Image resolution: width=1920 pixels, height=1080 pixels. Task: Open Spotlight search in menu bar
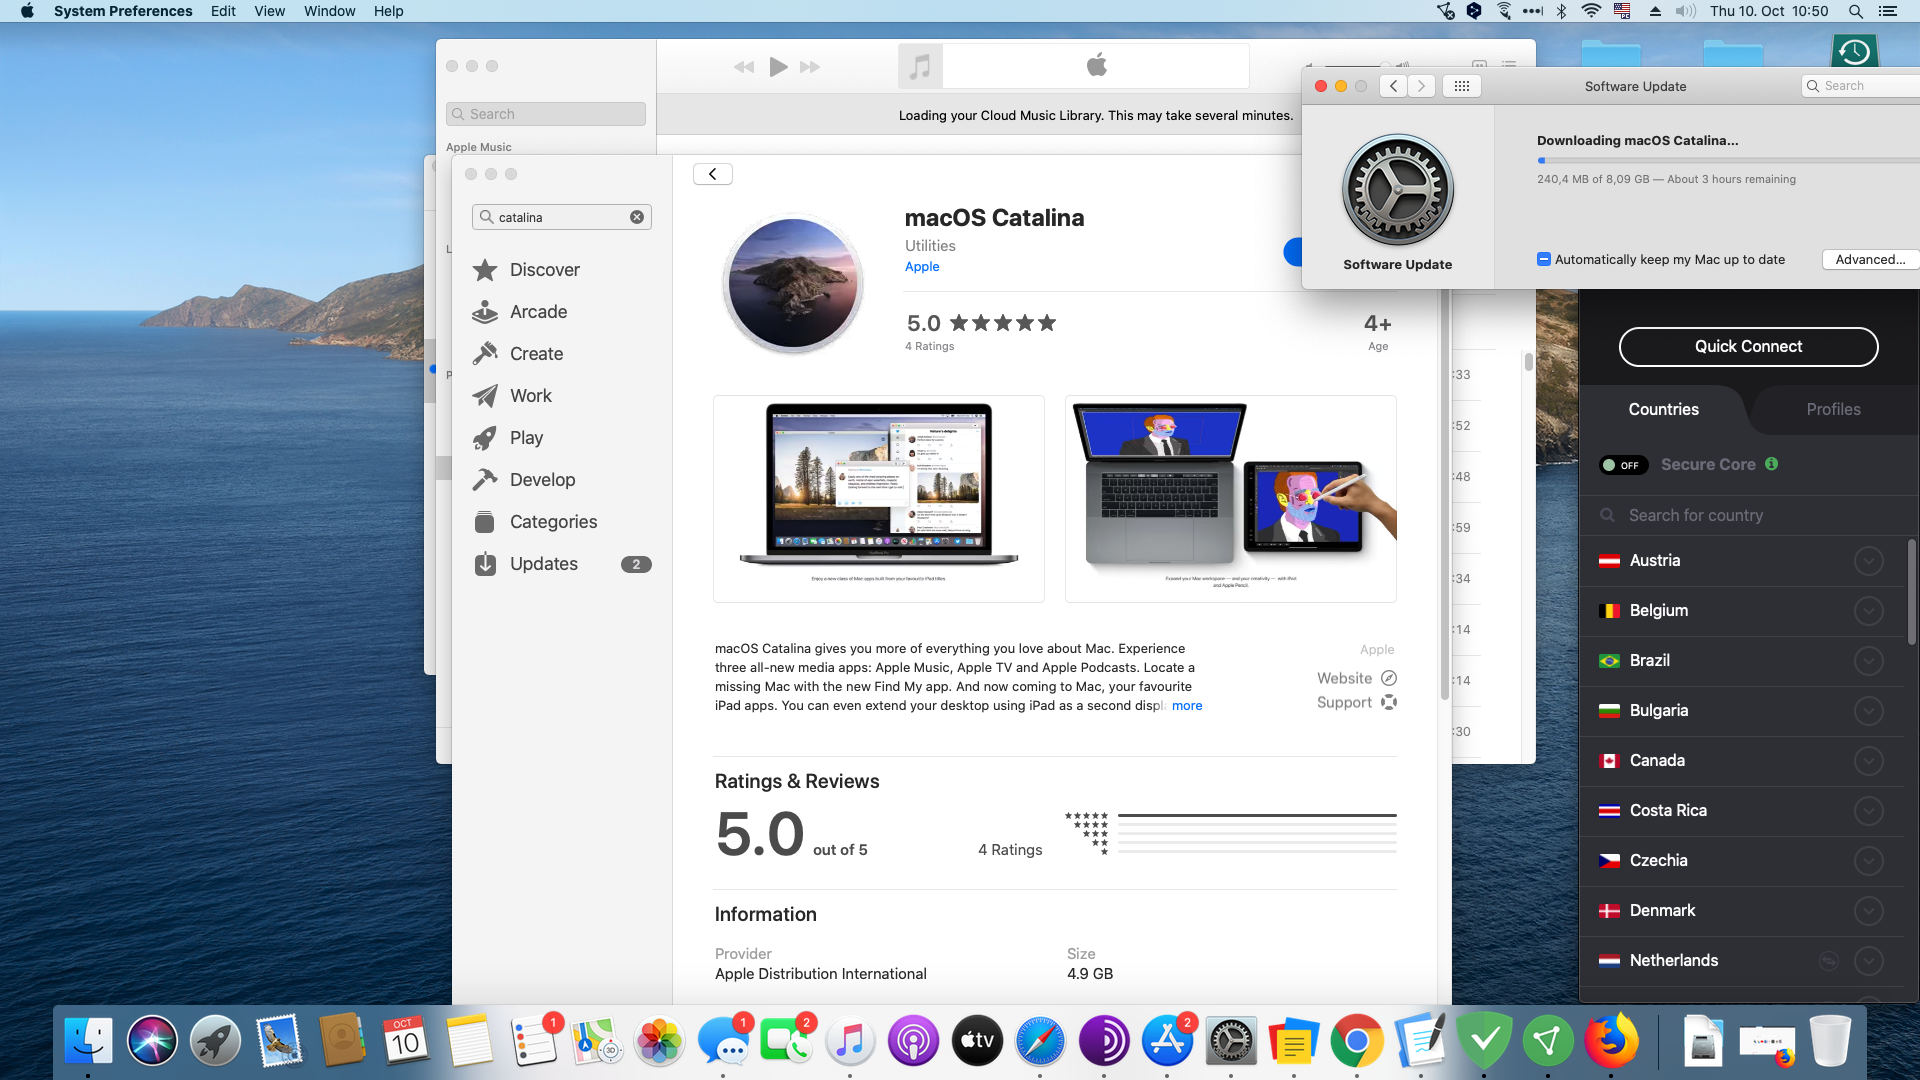click(1855, 11)
